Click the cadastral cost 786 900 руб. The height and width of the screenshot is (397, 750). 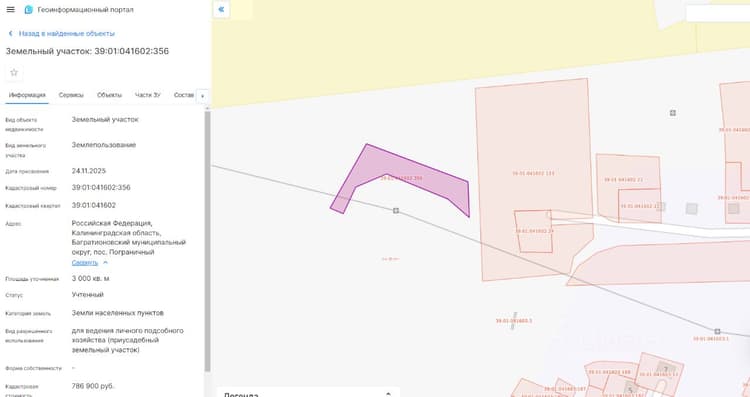click(x=93, y=386)
